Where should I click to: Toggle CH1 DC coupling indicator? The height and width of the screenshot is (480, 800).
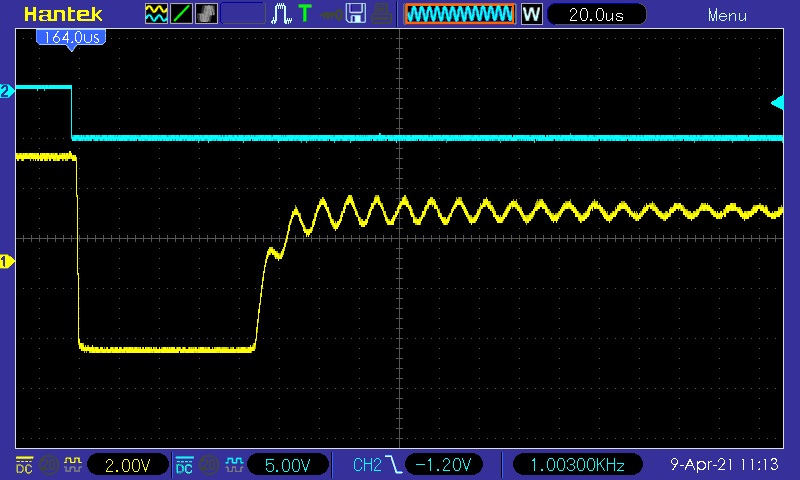(23, 465)
